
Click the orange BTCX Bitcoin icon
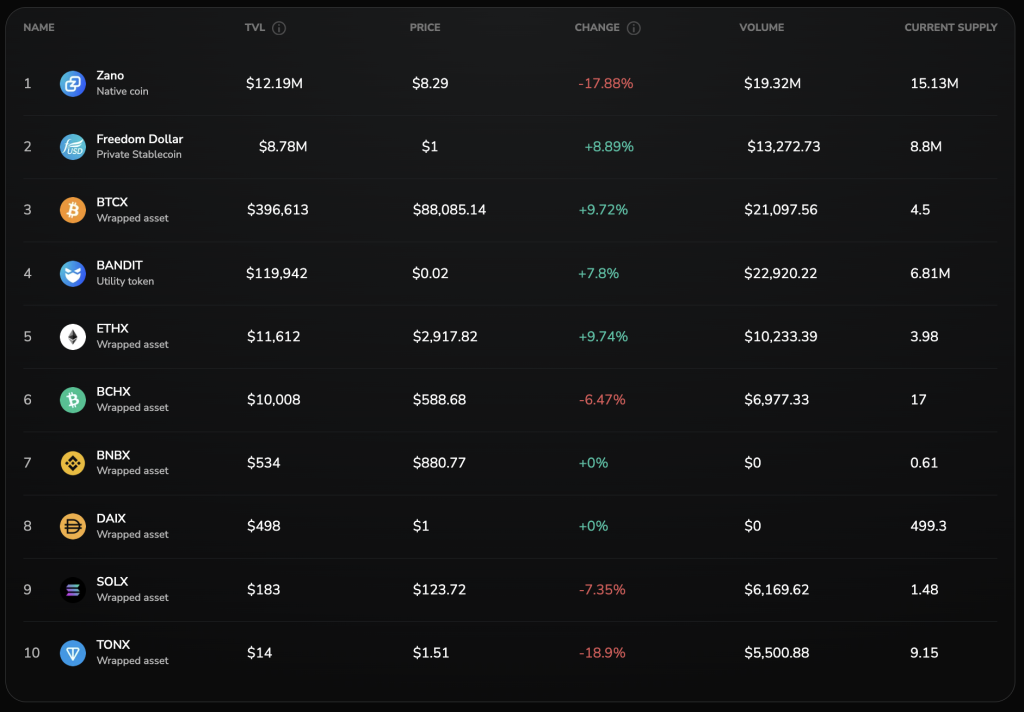tap(73, 210)
